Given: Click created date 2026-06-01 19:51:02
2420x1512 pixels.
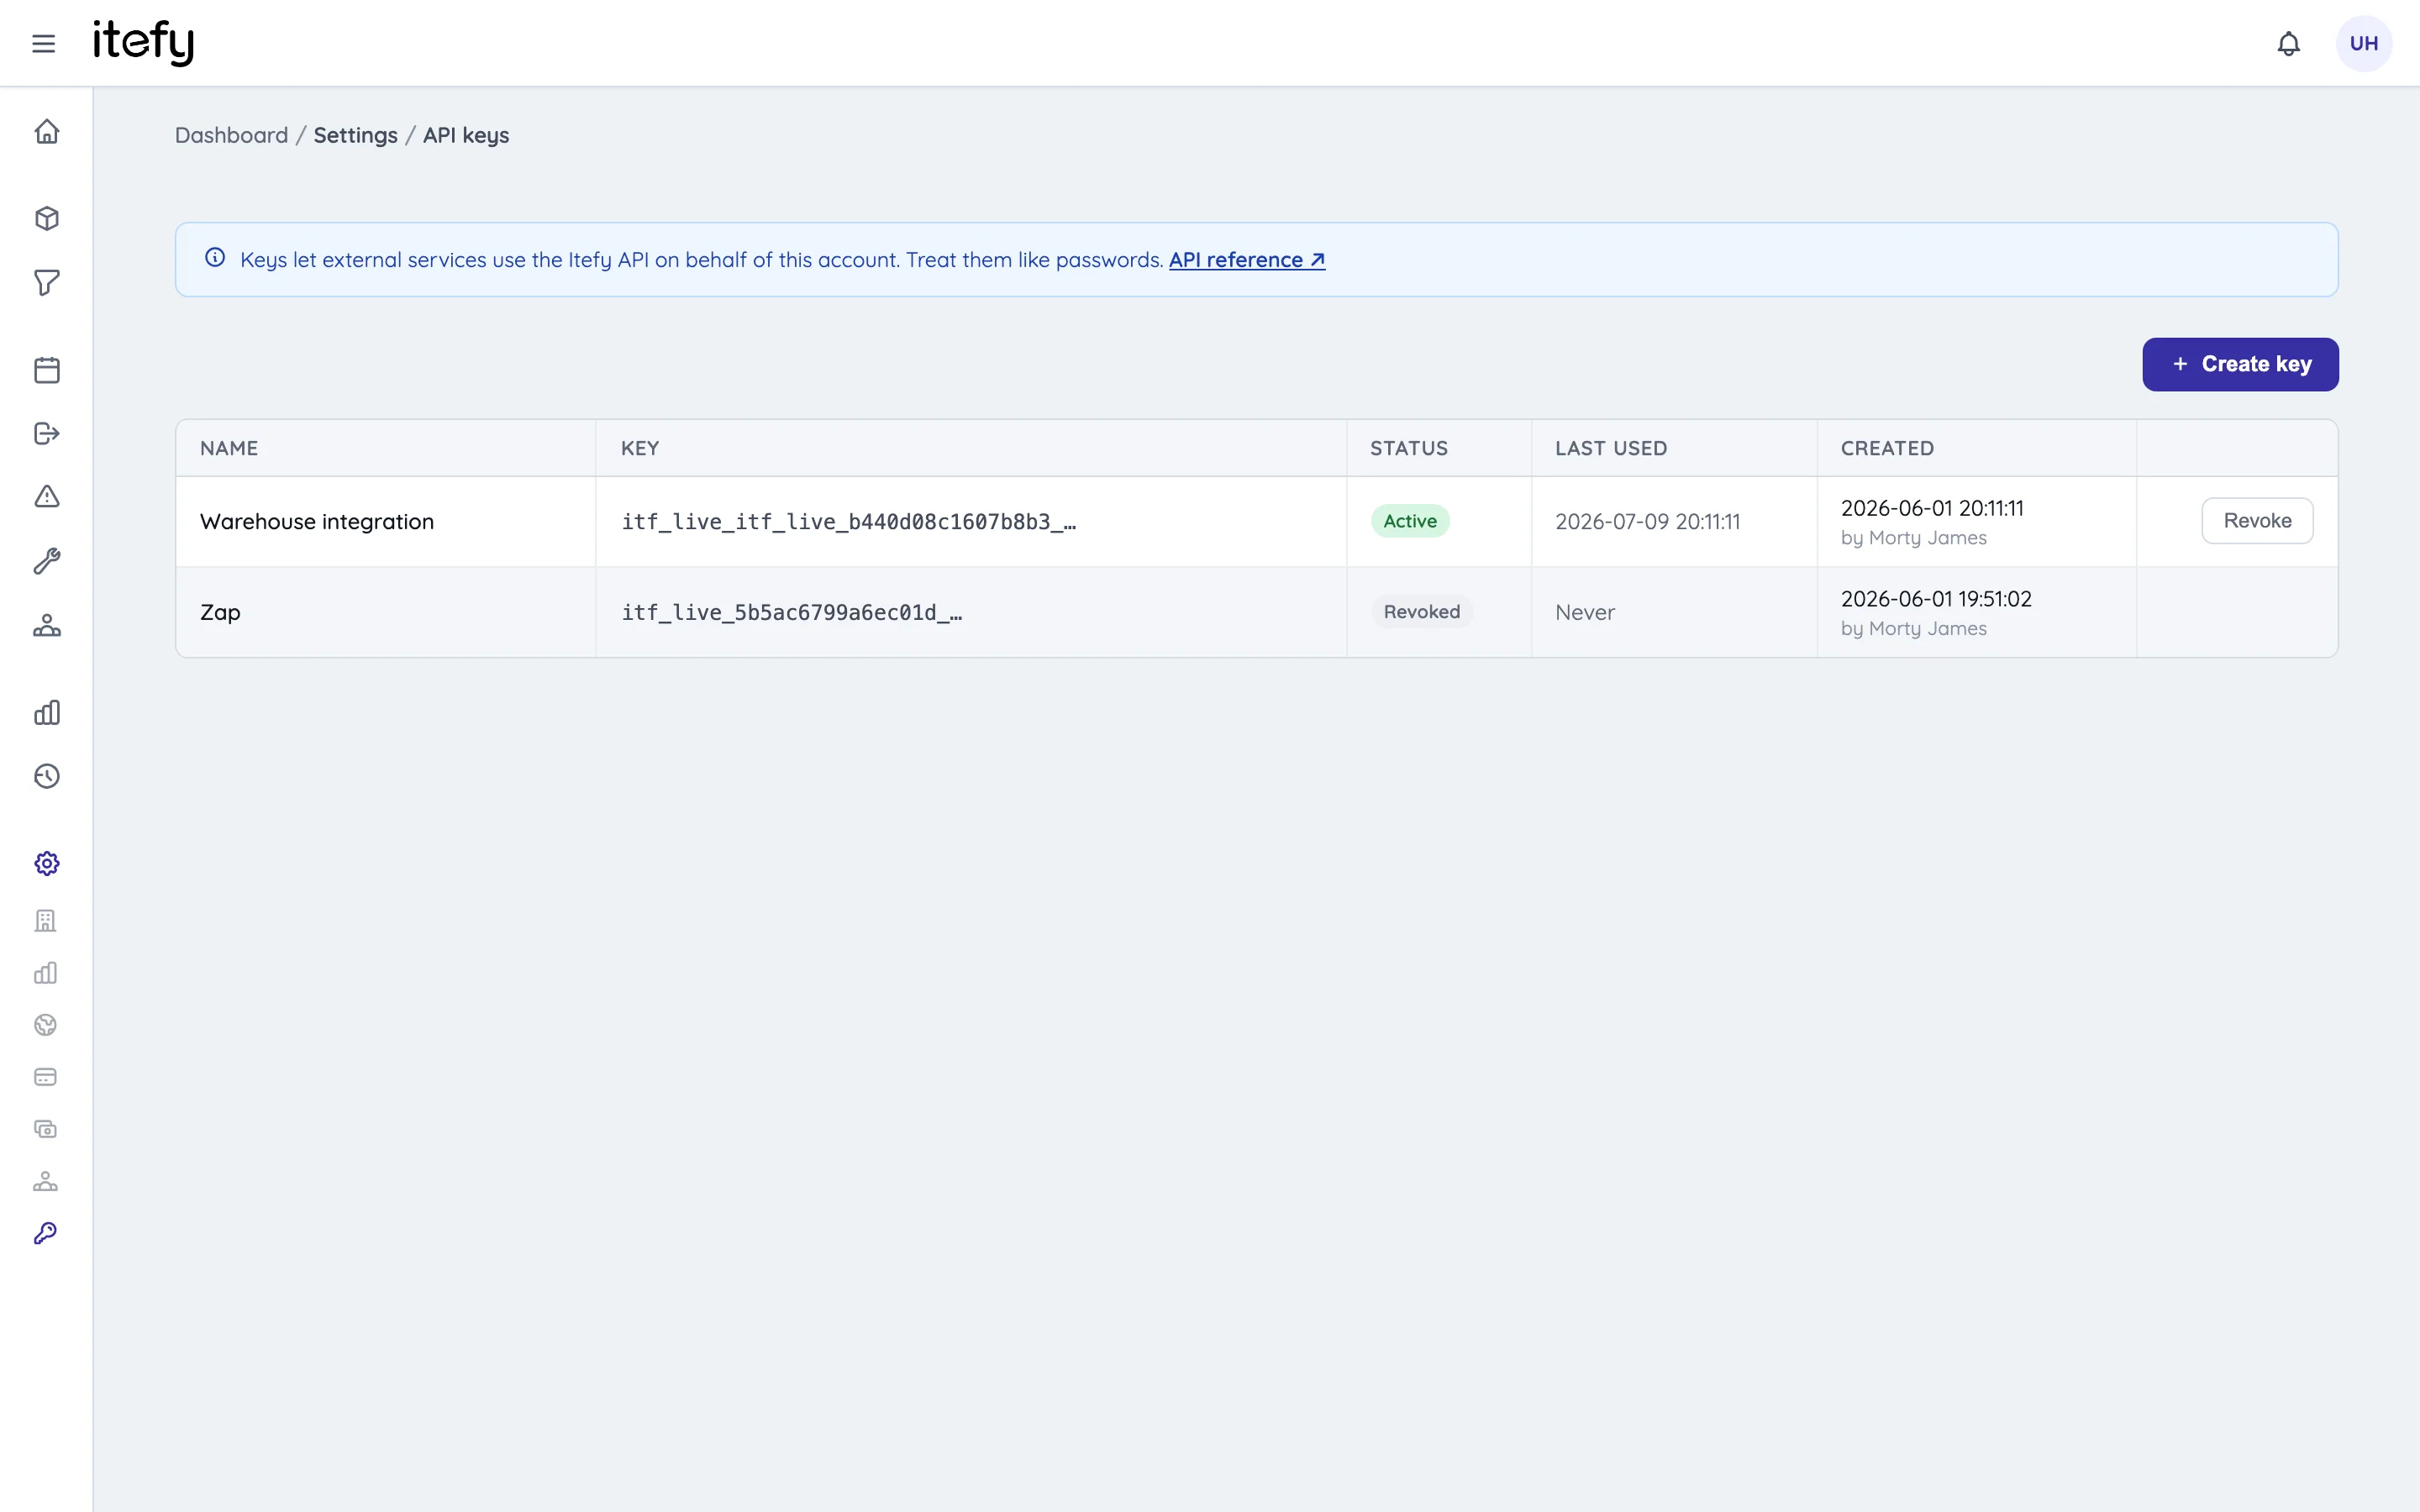Looking at the screenshot, I should point(1936,599).
